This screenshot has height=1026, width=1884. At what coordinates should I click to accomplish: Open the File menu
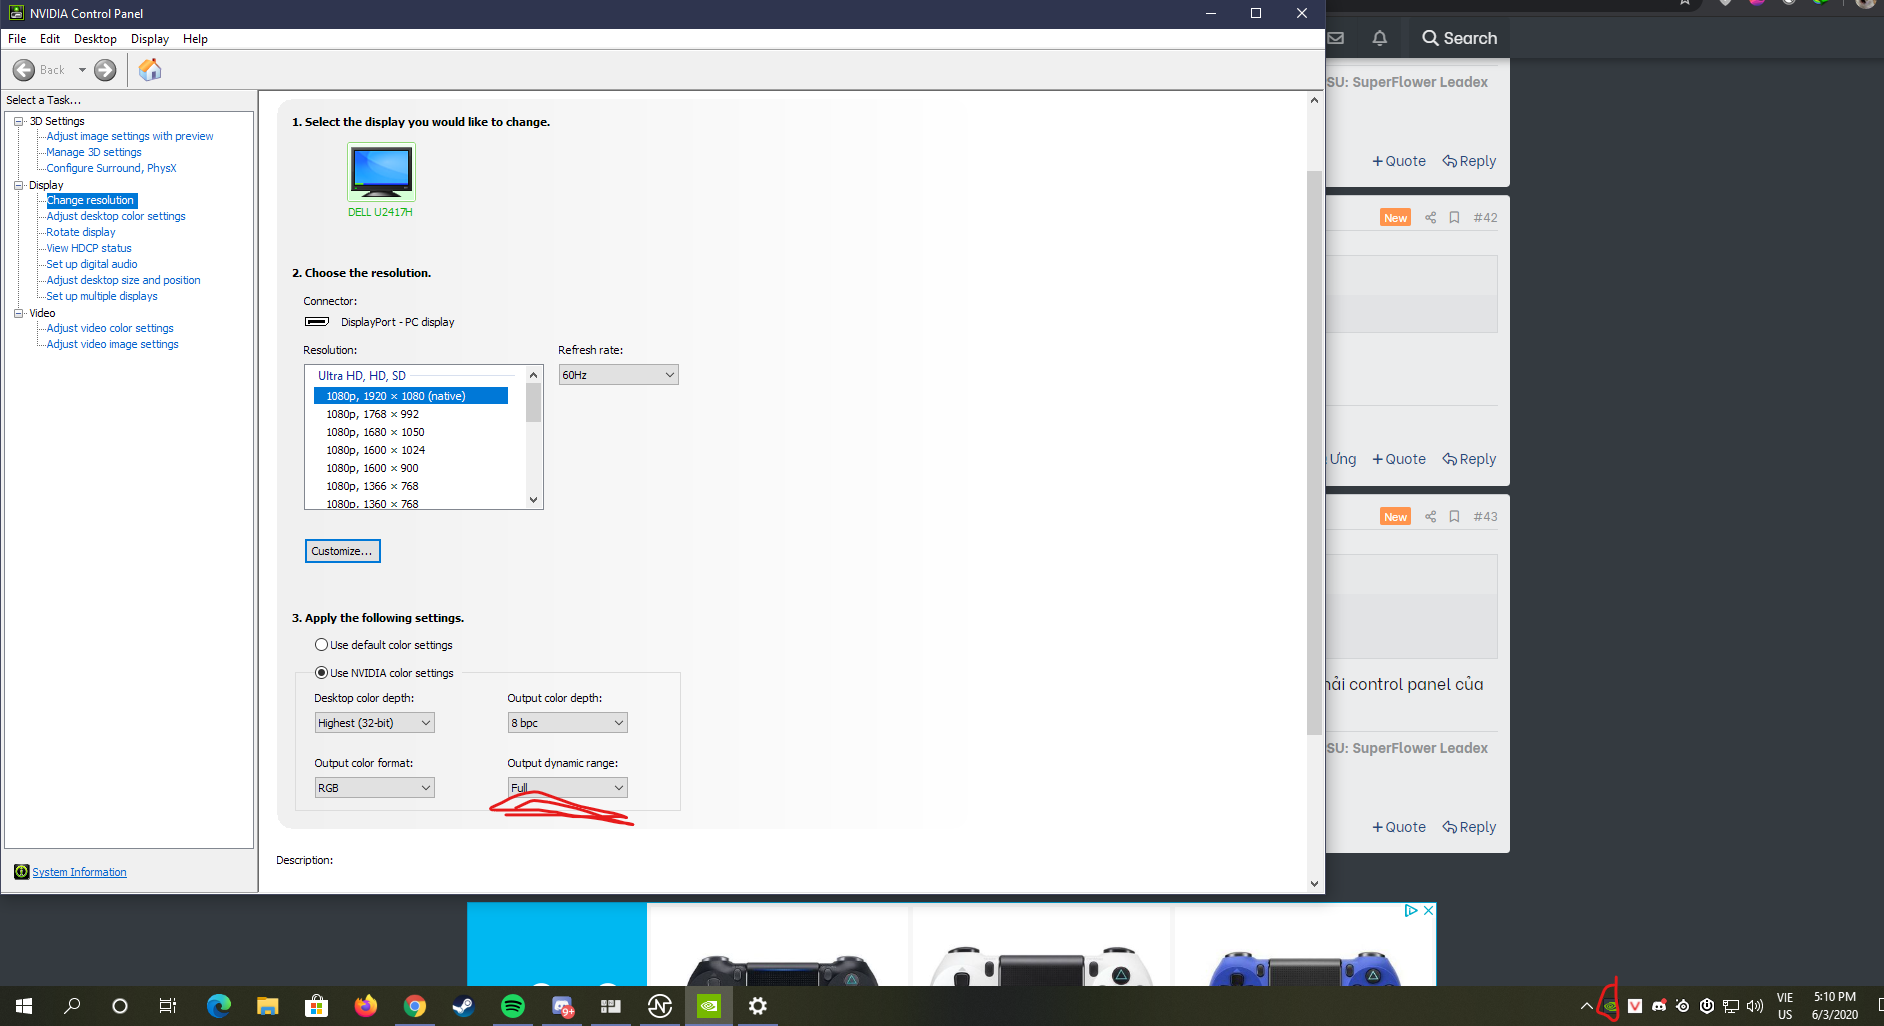coord(17,39)
